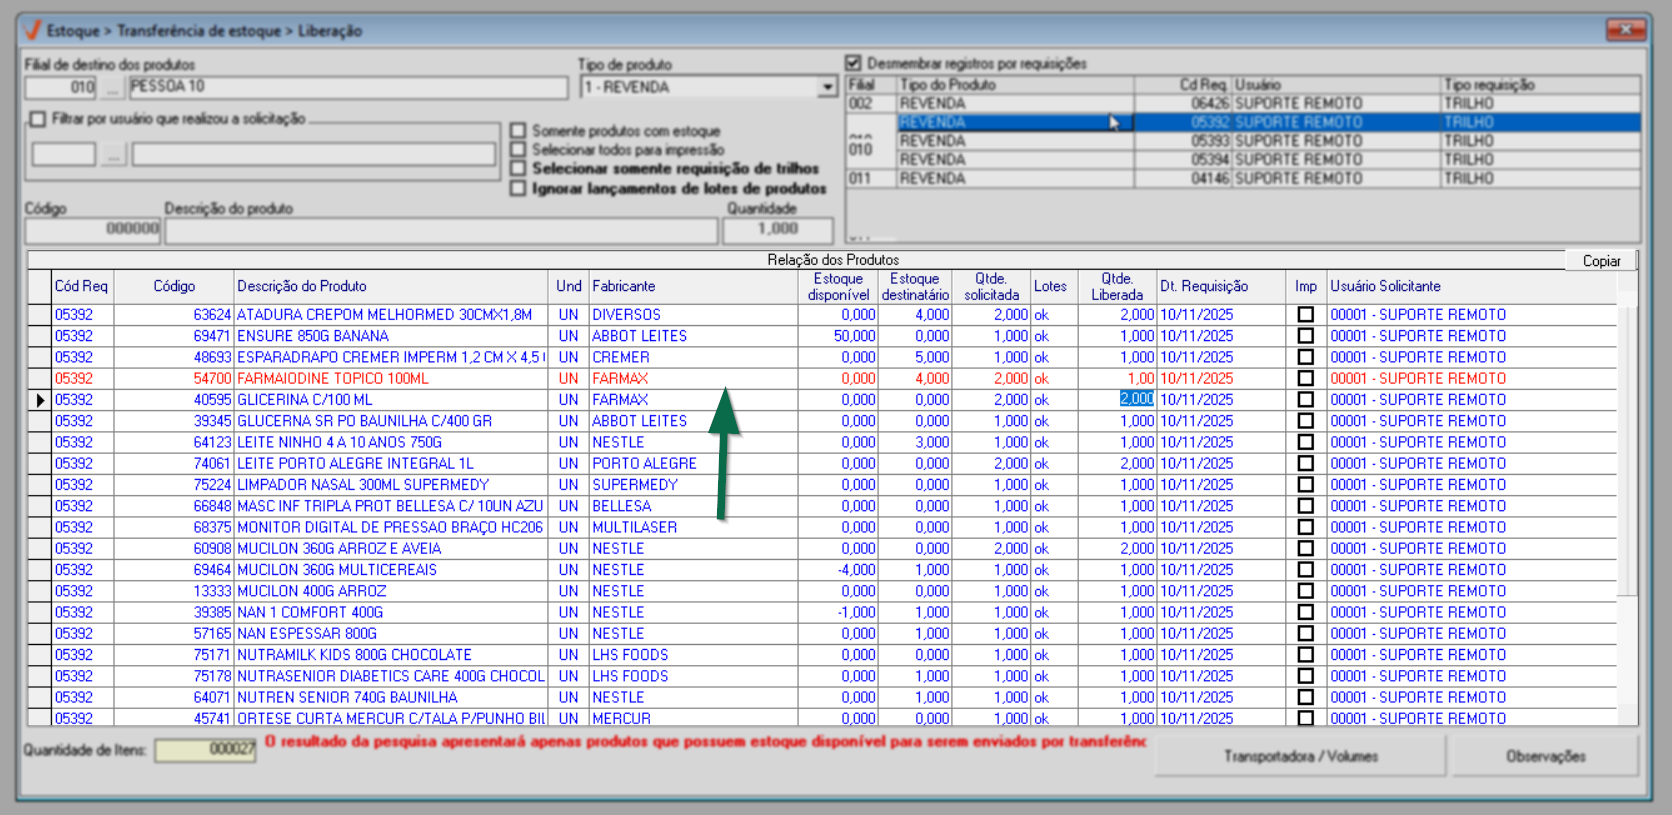Image resolution: width=1672 pixels, height=815 pixels.
Task: Click the Quantidade input field
Action: (x=762, y=229)
